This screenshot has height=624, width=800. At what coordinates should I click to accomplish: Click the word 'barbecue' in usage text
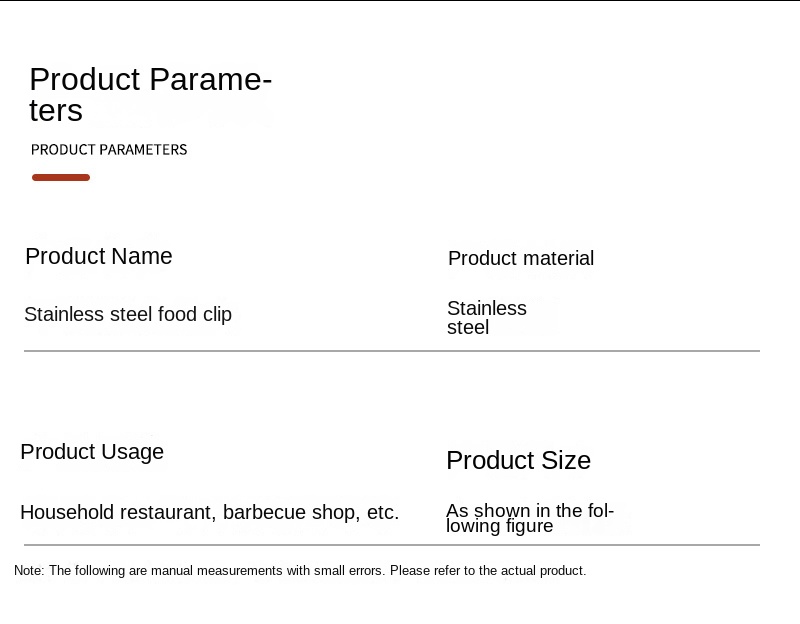pos(264,513)
